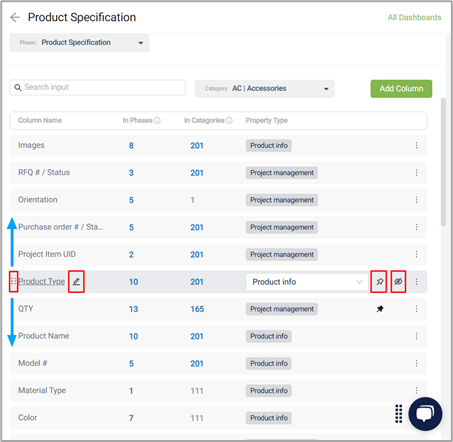Open three-dot menu for Images row
Screen dimensions: 453x442
[416, 145]
